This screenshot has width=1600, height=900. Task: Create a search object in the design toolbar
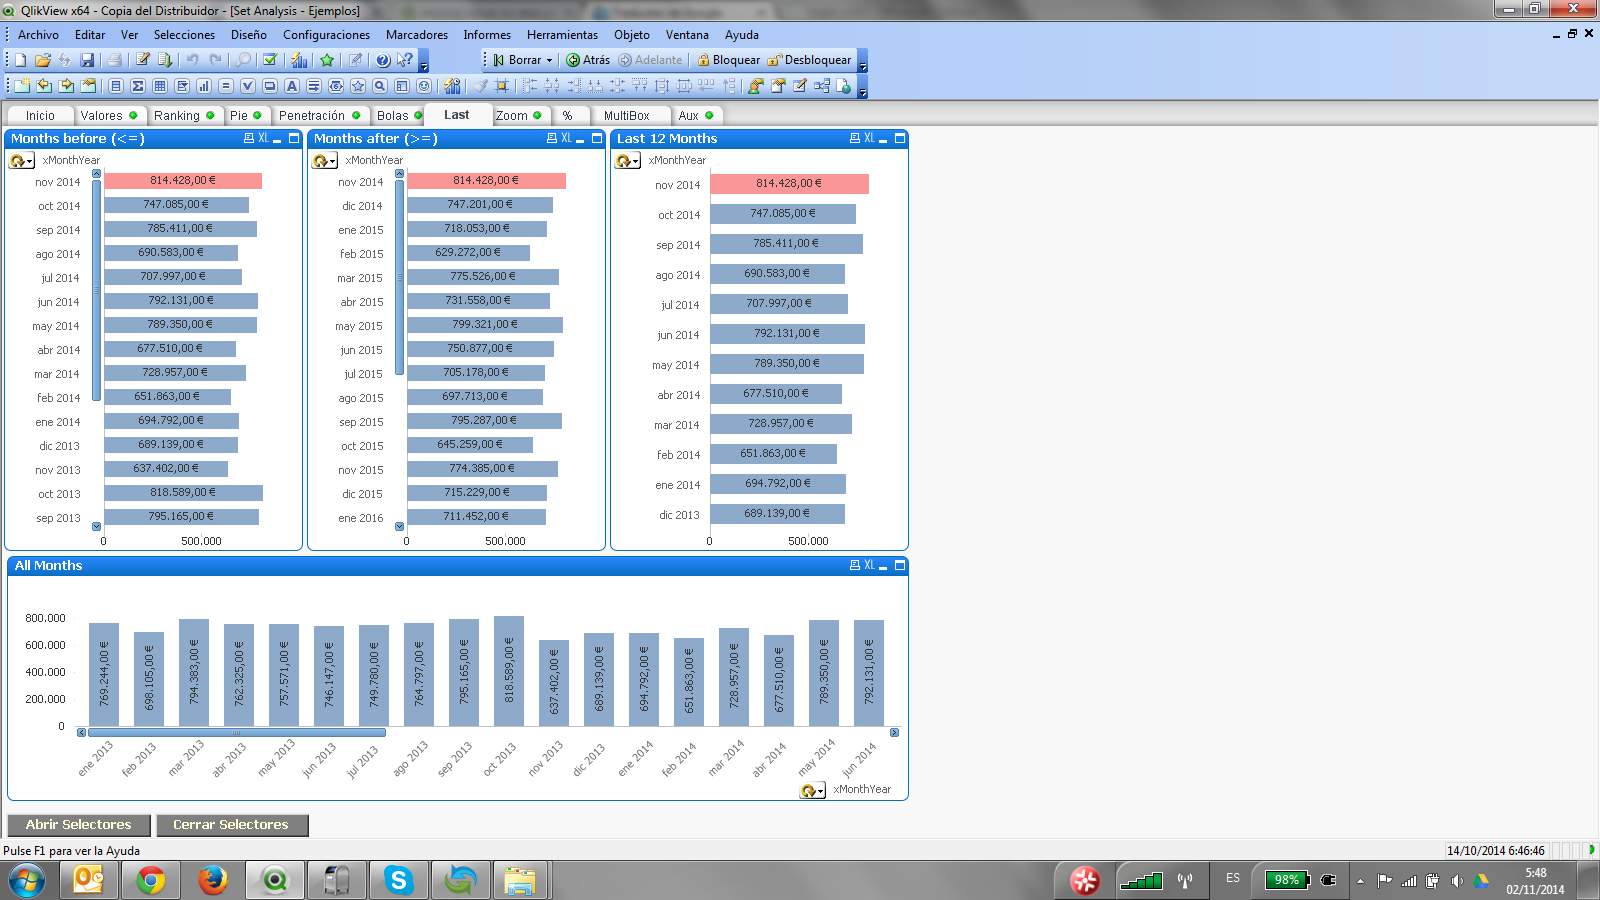pyautogui.click(x=379, y=86)
